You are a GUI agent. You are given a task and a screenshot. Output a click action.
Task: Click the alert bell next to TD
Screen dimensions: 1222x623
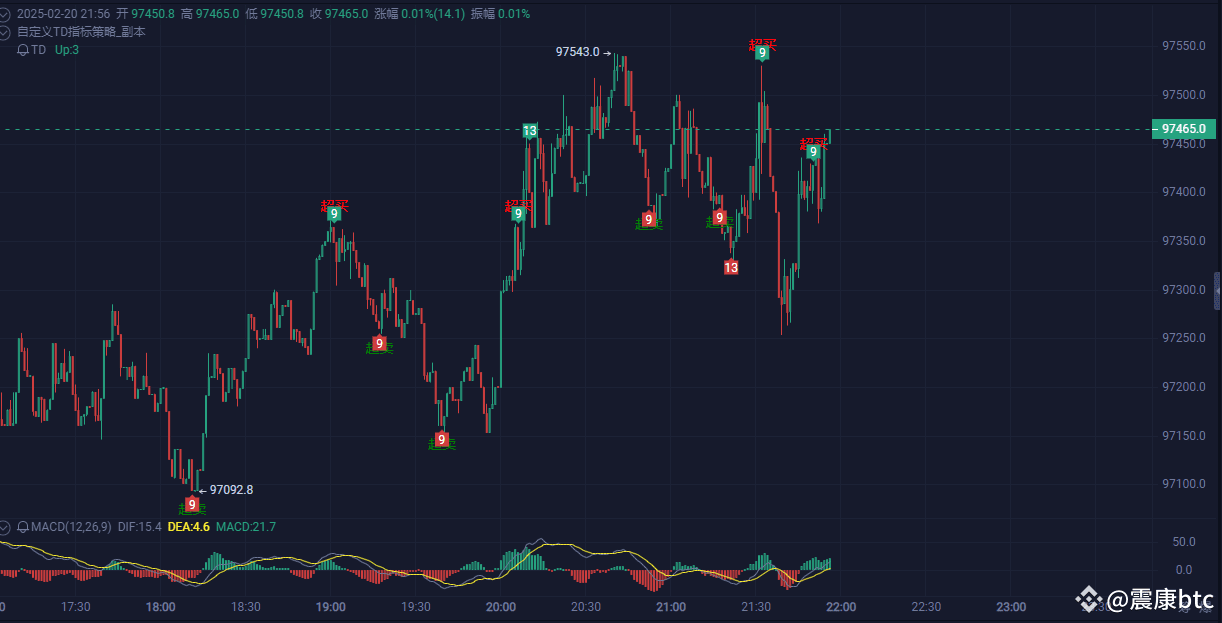pyautogui.click(x=23, y=49)
